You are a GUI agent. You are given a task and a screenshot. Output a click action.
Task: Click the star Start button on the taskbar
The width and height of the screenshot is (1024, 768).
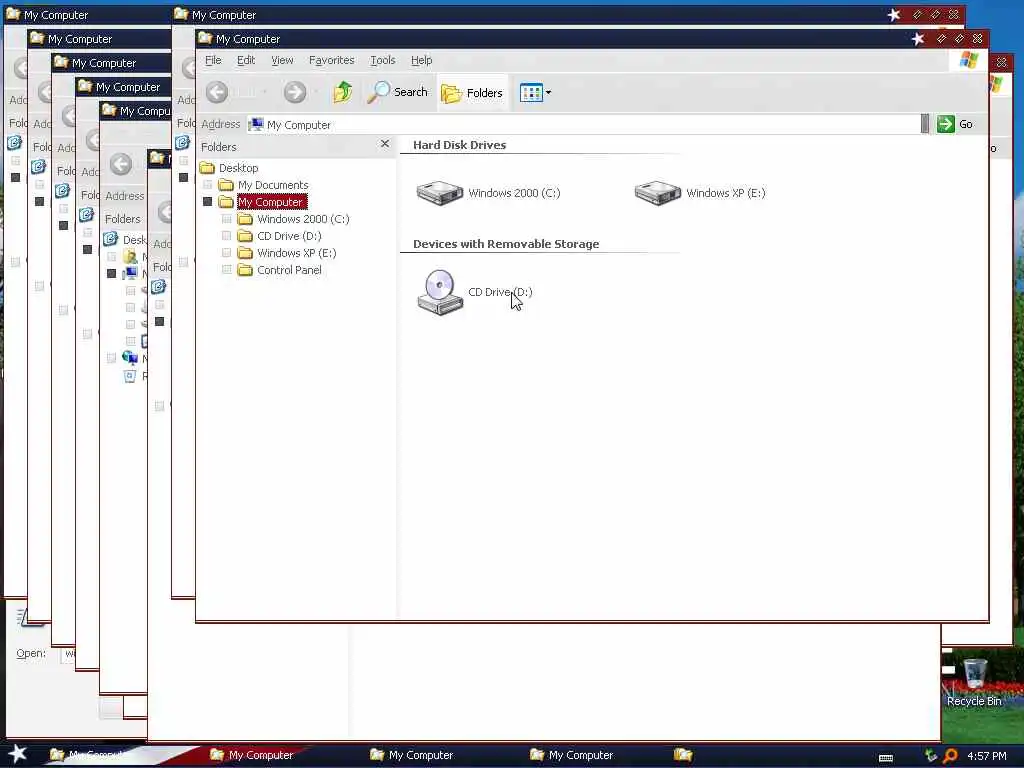click(x=18, y=754)
